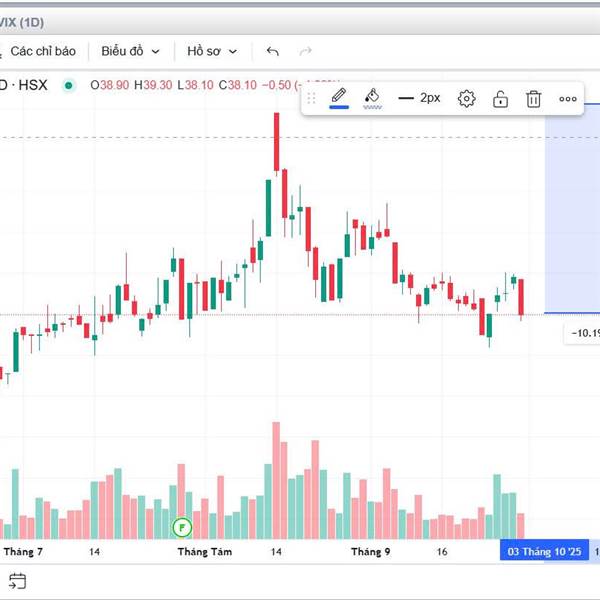
Task: Open drawing settings gear
Action: [x=466, y=99]
